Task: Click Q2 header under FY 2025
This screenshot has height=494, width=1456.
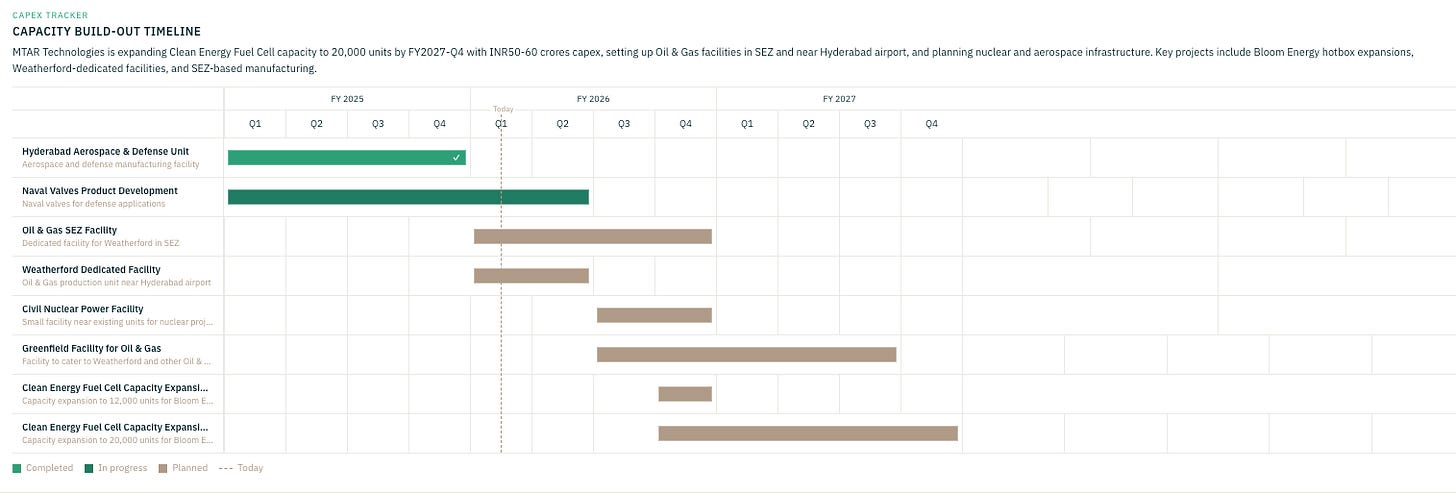Action: click(316, 124)
